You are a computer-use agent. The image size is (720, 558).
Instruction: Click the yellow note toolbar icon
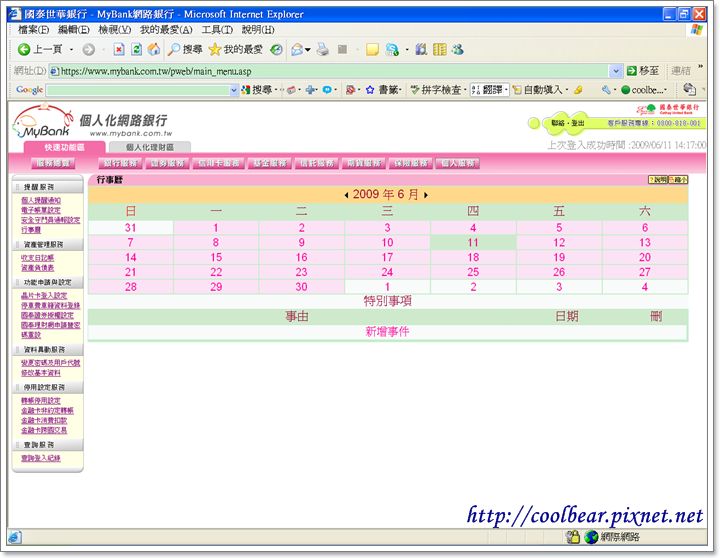[x=372, y=50]
